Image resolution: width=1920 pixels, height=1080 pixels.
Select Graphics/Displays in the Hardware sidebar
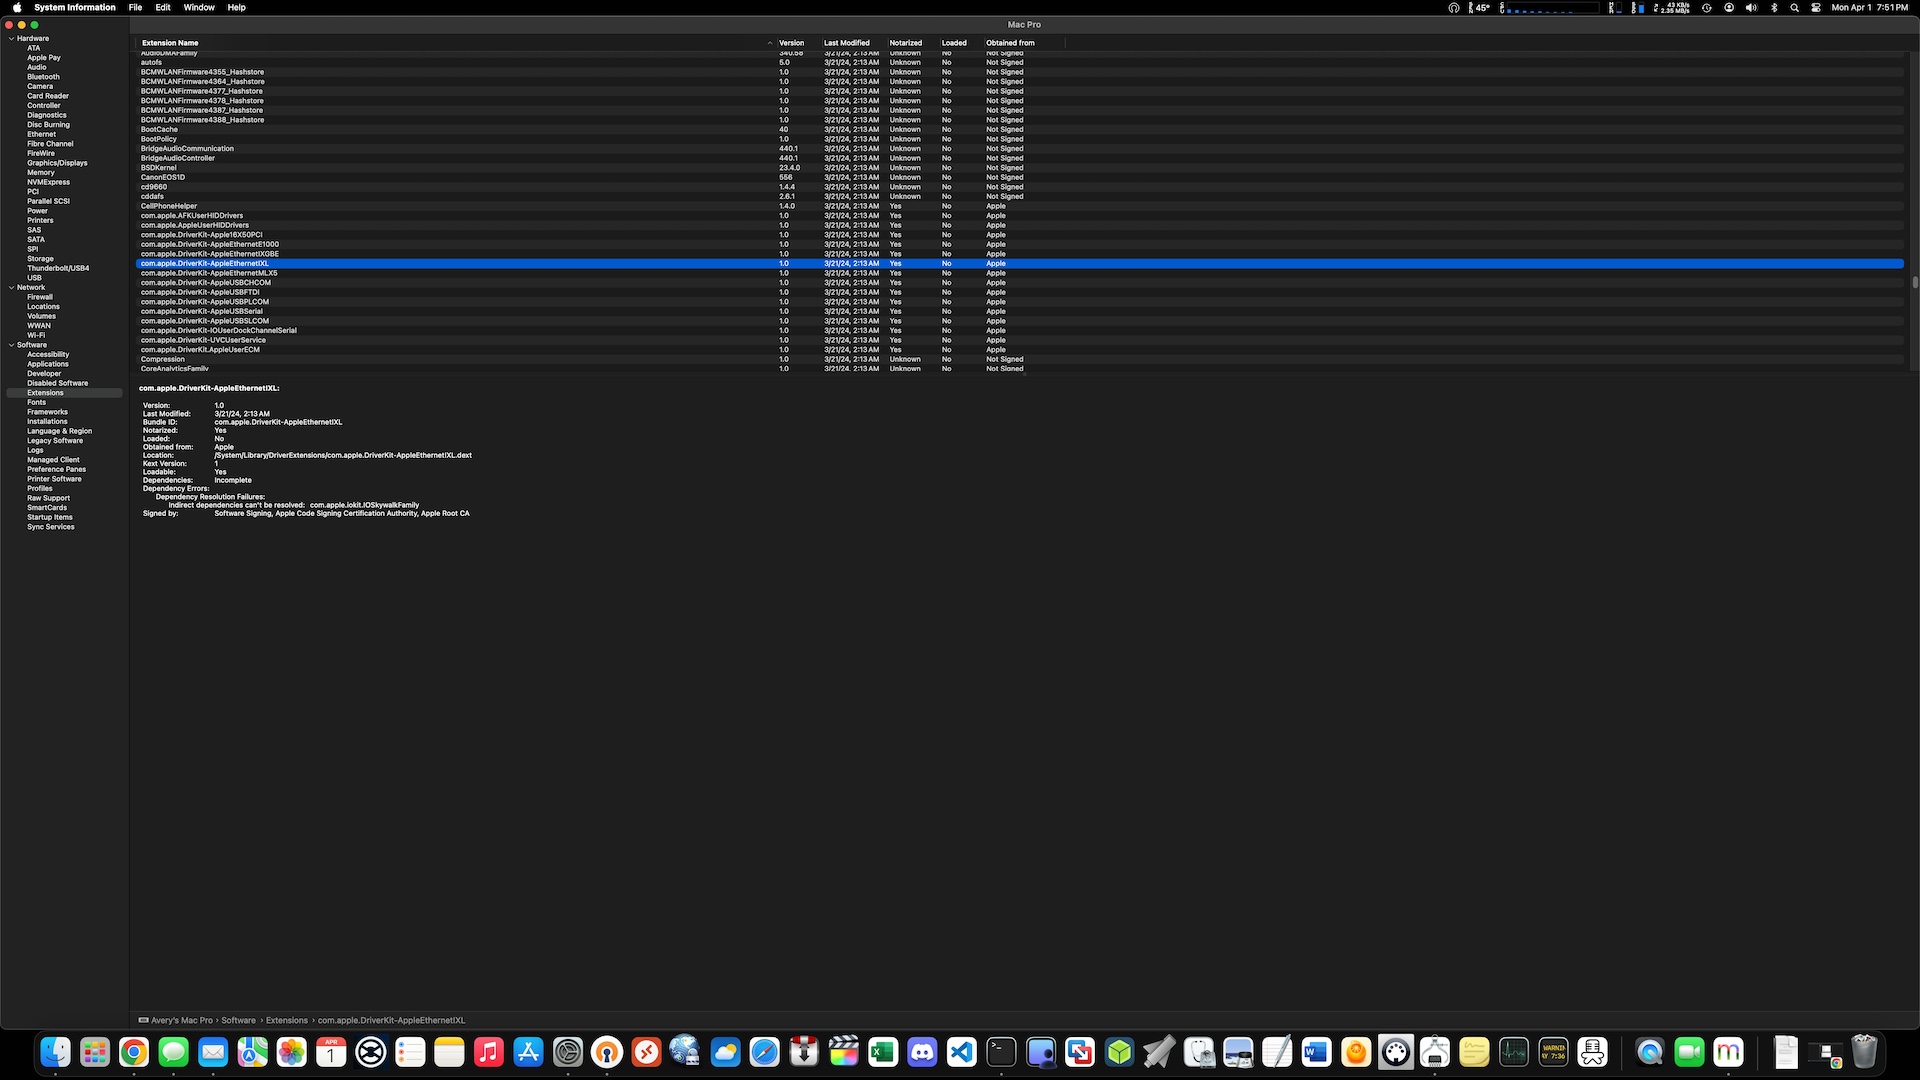[57, 163]
